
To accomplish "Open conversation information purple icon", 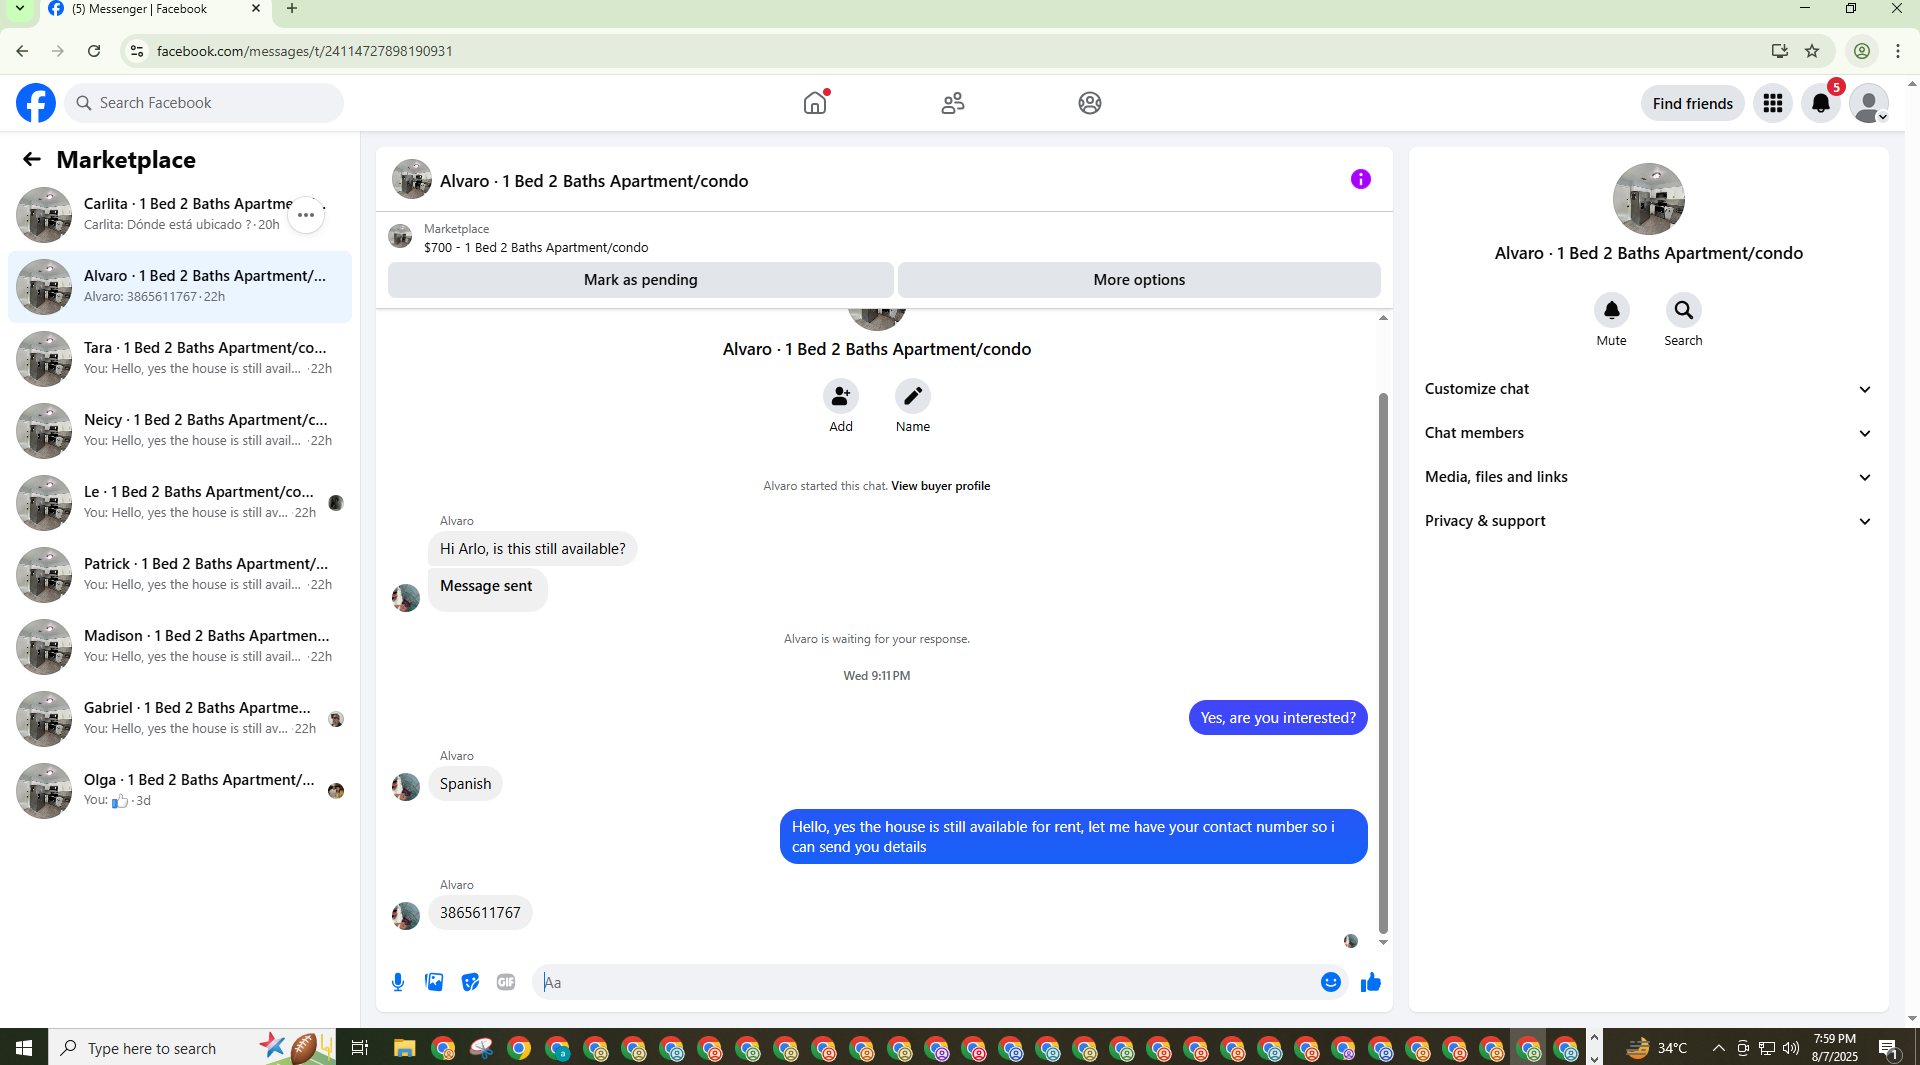I will (1361, 179).
